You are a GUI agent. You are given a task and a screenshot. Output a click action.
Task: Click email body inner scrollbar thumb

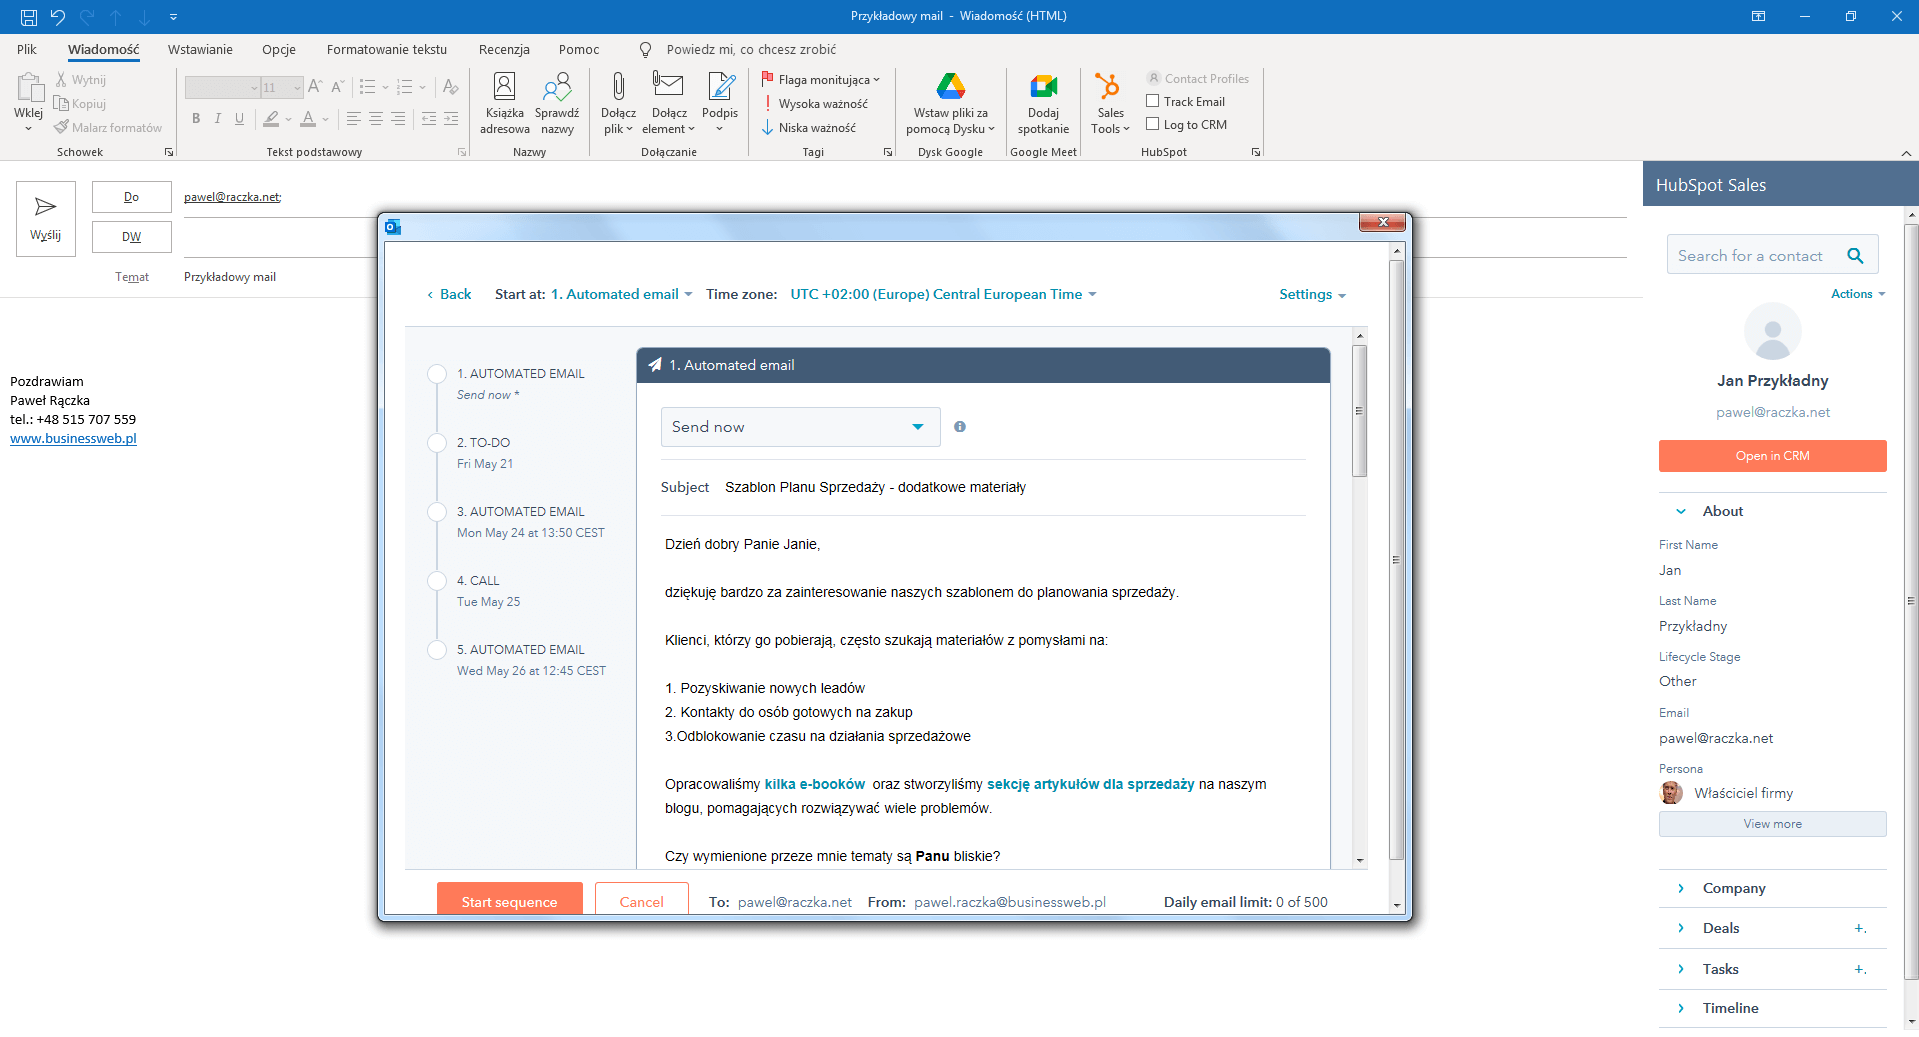[1359, 410]
